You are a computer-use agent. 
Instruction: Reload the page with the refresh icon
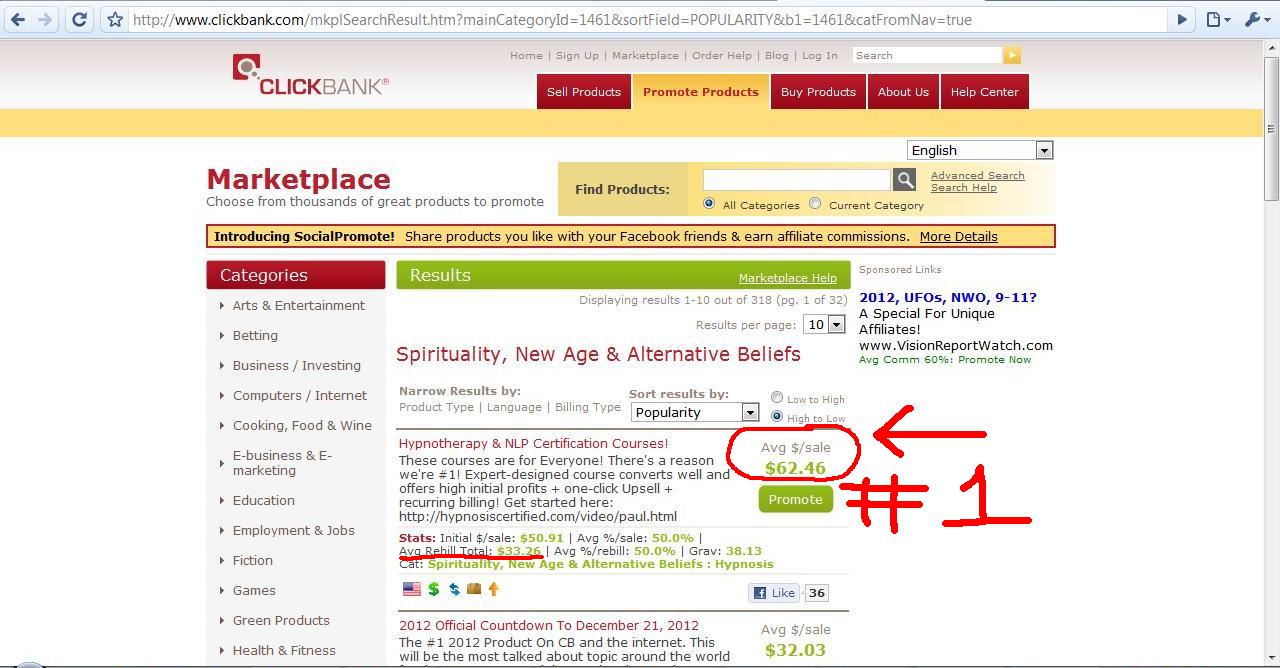coord(79,19)
